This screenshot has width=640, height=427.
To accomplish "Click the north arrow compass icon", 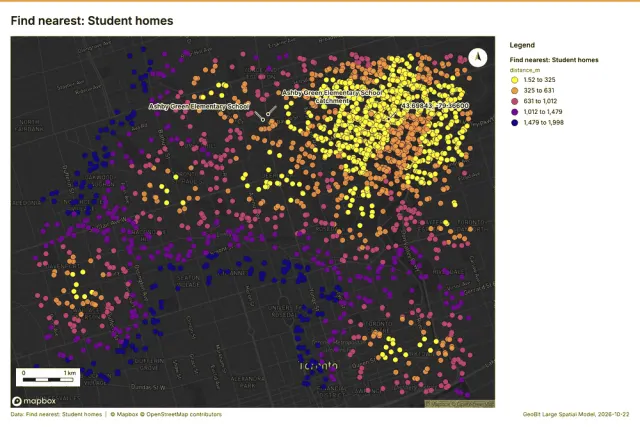I will click(478, 57).
